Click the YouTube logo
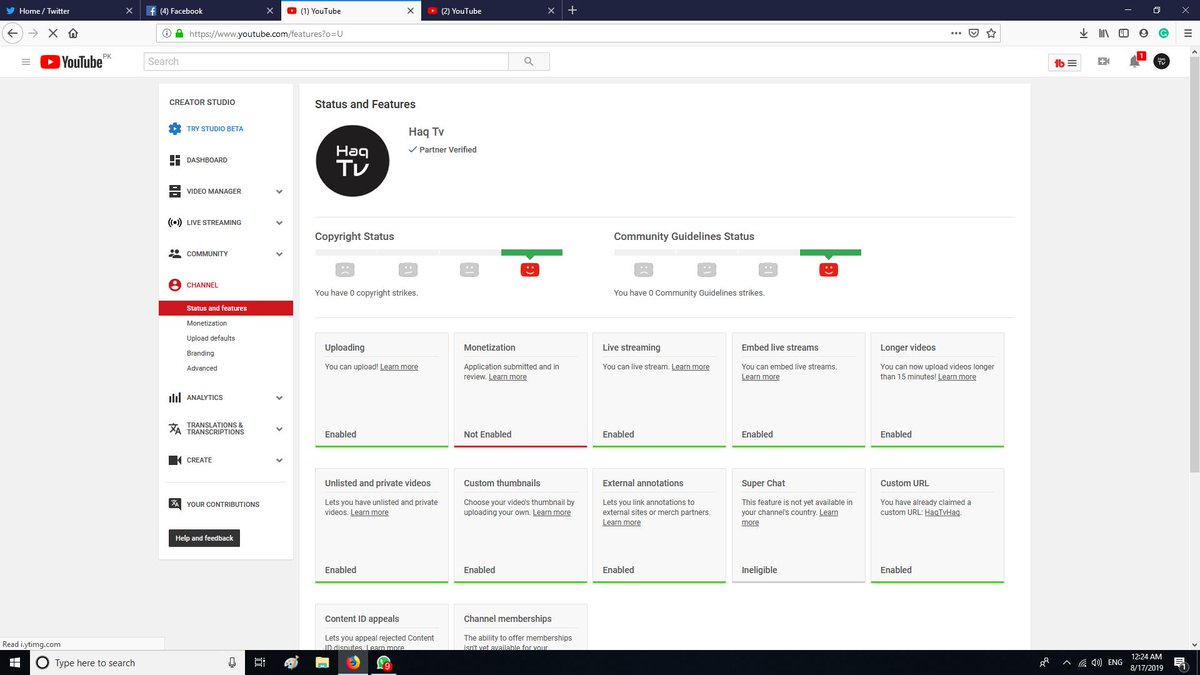 [72, 62]
